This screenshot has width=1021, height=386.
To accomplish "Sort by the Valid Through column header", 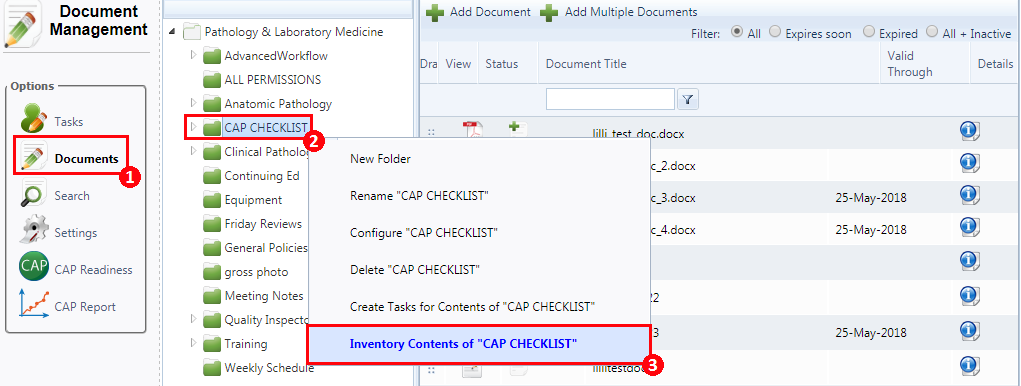I will (910, 64).
